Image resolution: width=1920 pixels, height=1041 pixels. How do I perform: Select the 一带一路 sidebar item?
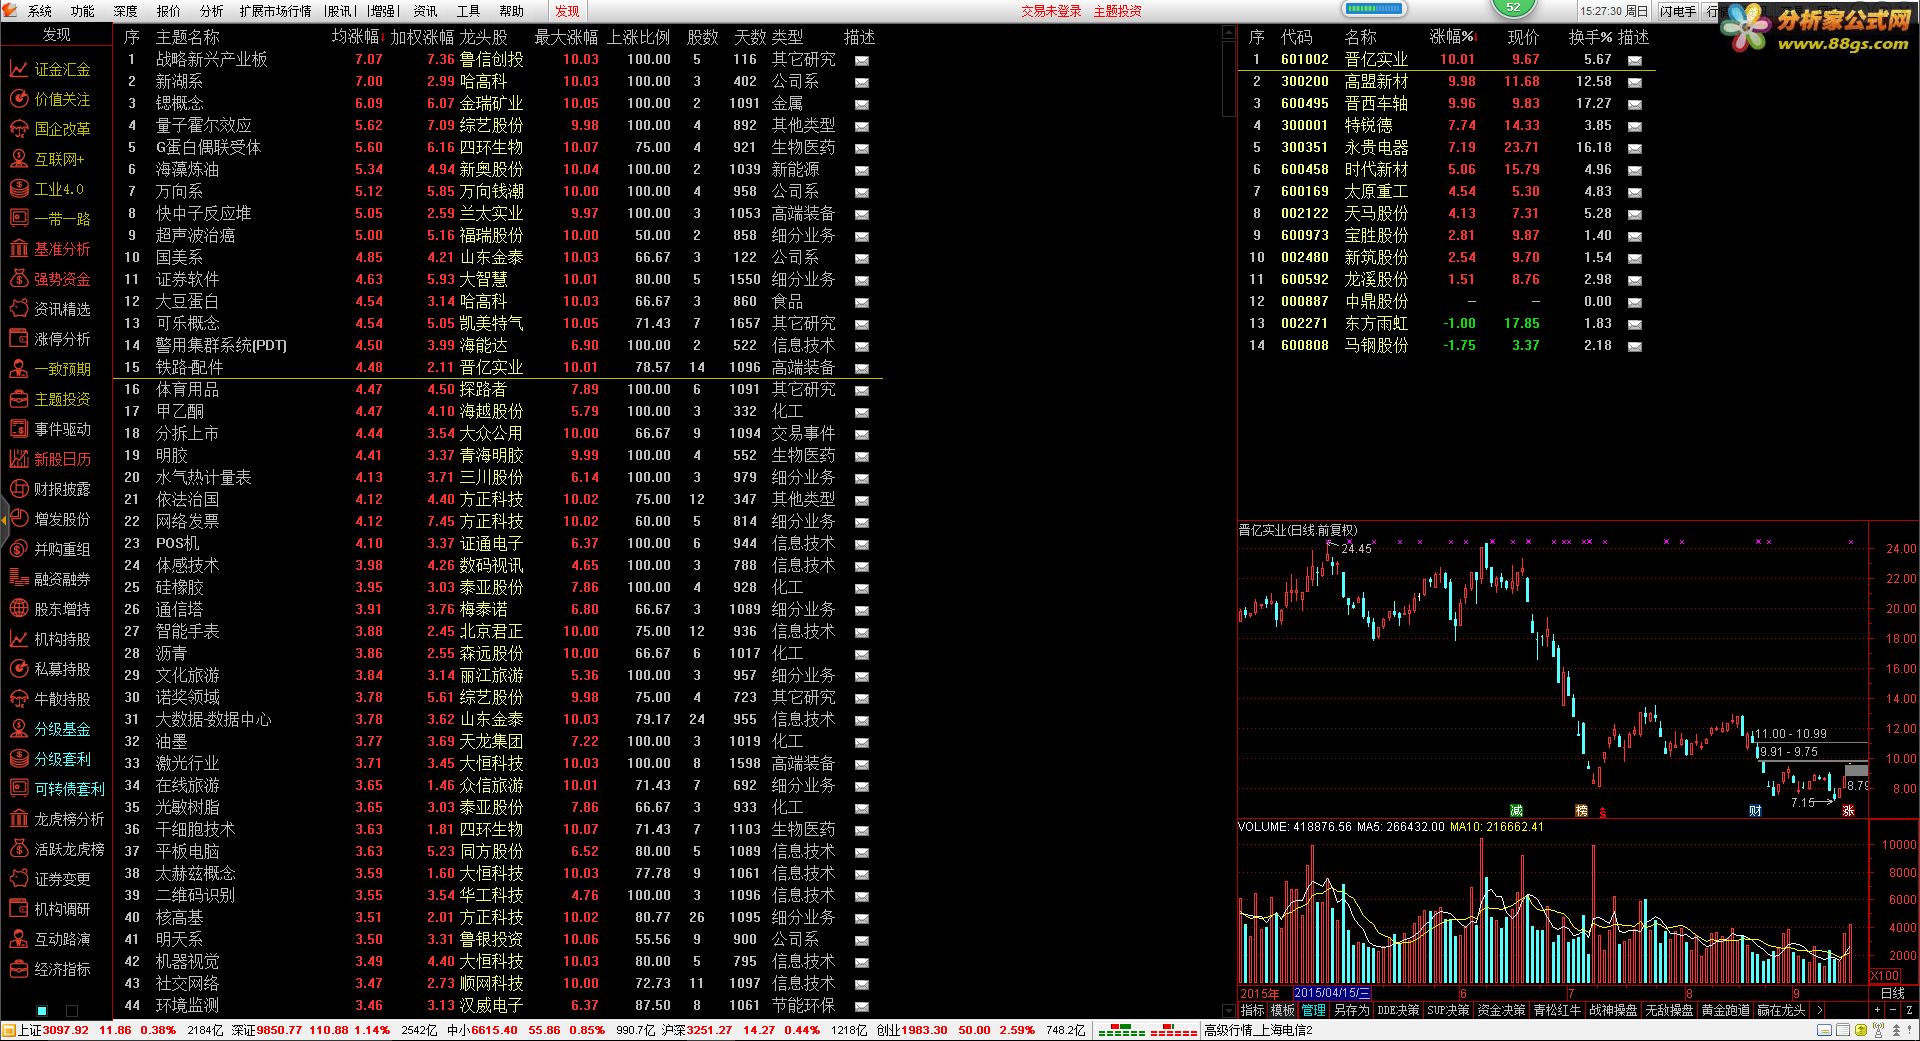click(50, 219)
